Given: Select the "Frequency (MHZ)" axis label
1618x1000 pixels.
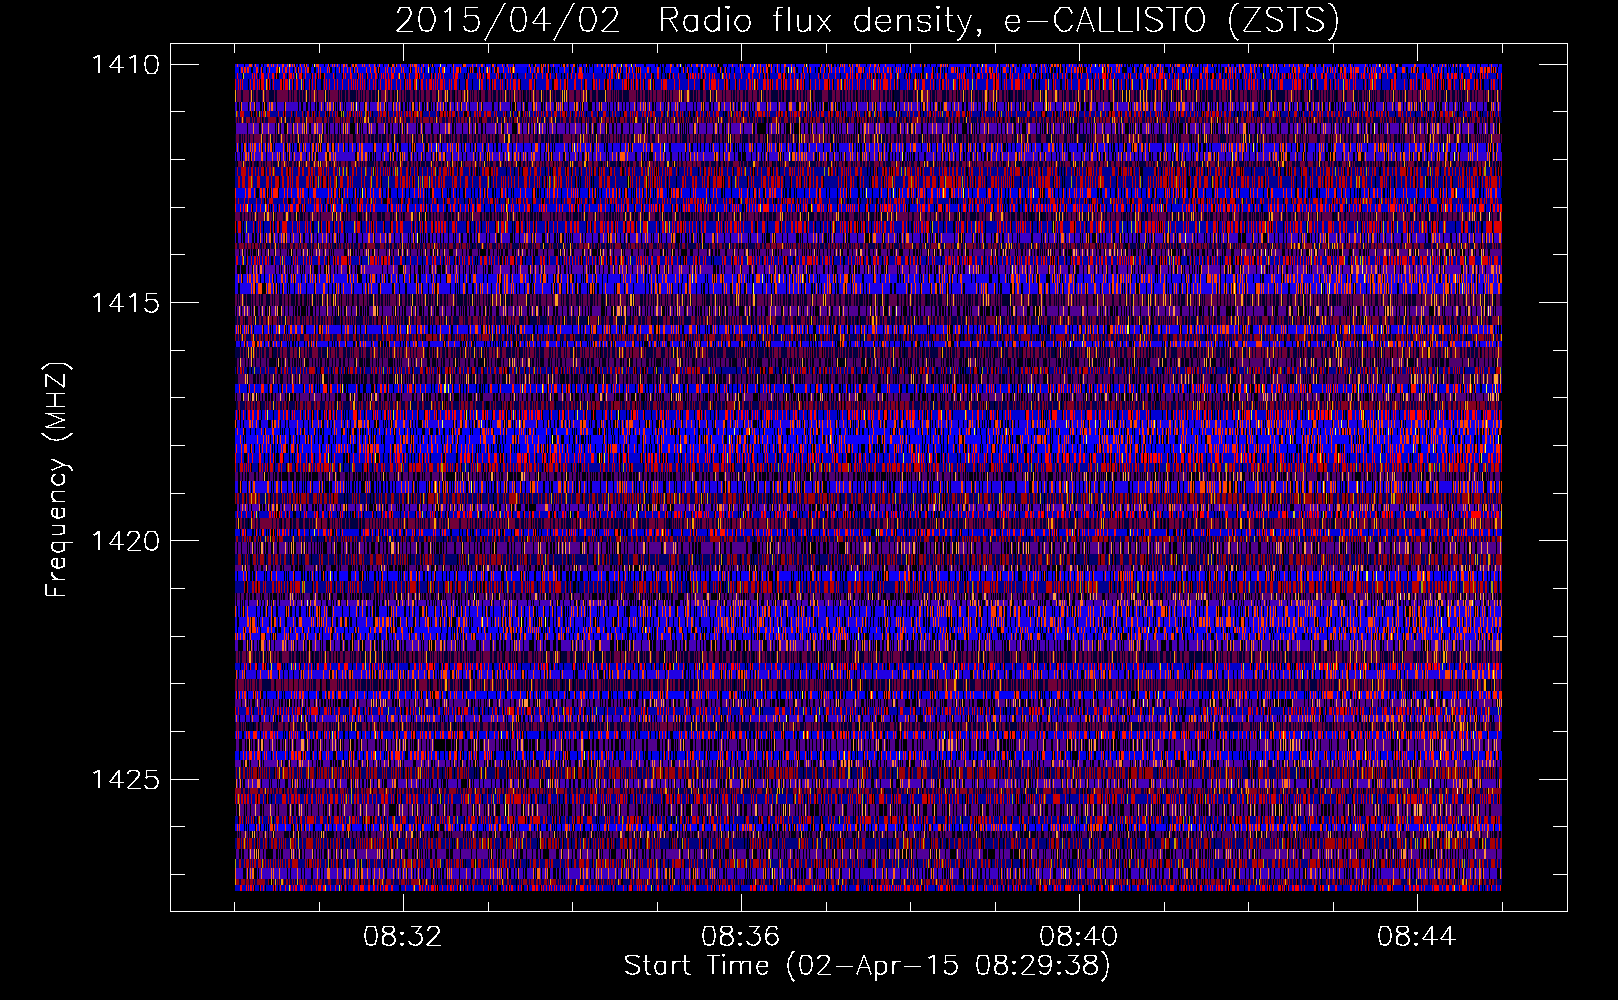Looking at the screenshot, I should point(57,480).
